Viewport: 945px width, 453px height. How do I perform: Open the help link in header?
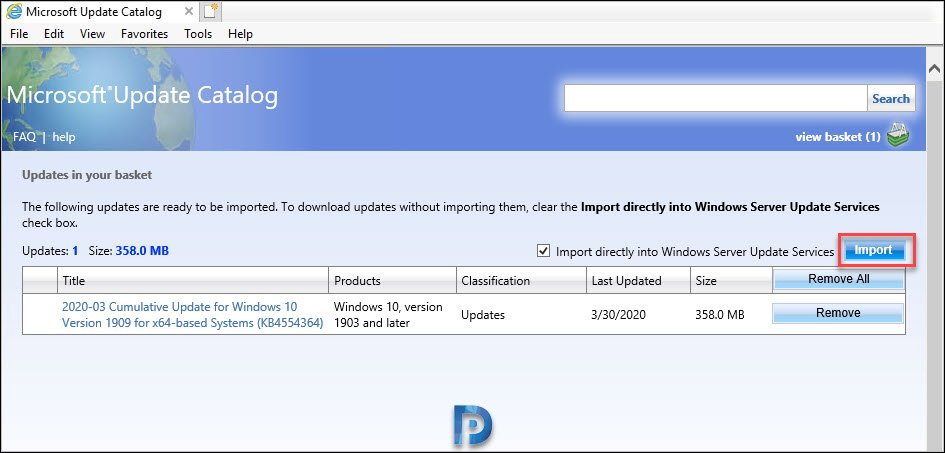64,137
